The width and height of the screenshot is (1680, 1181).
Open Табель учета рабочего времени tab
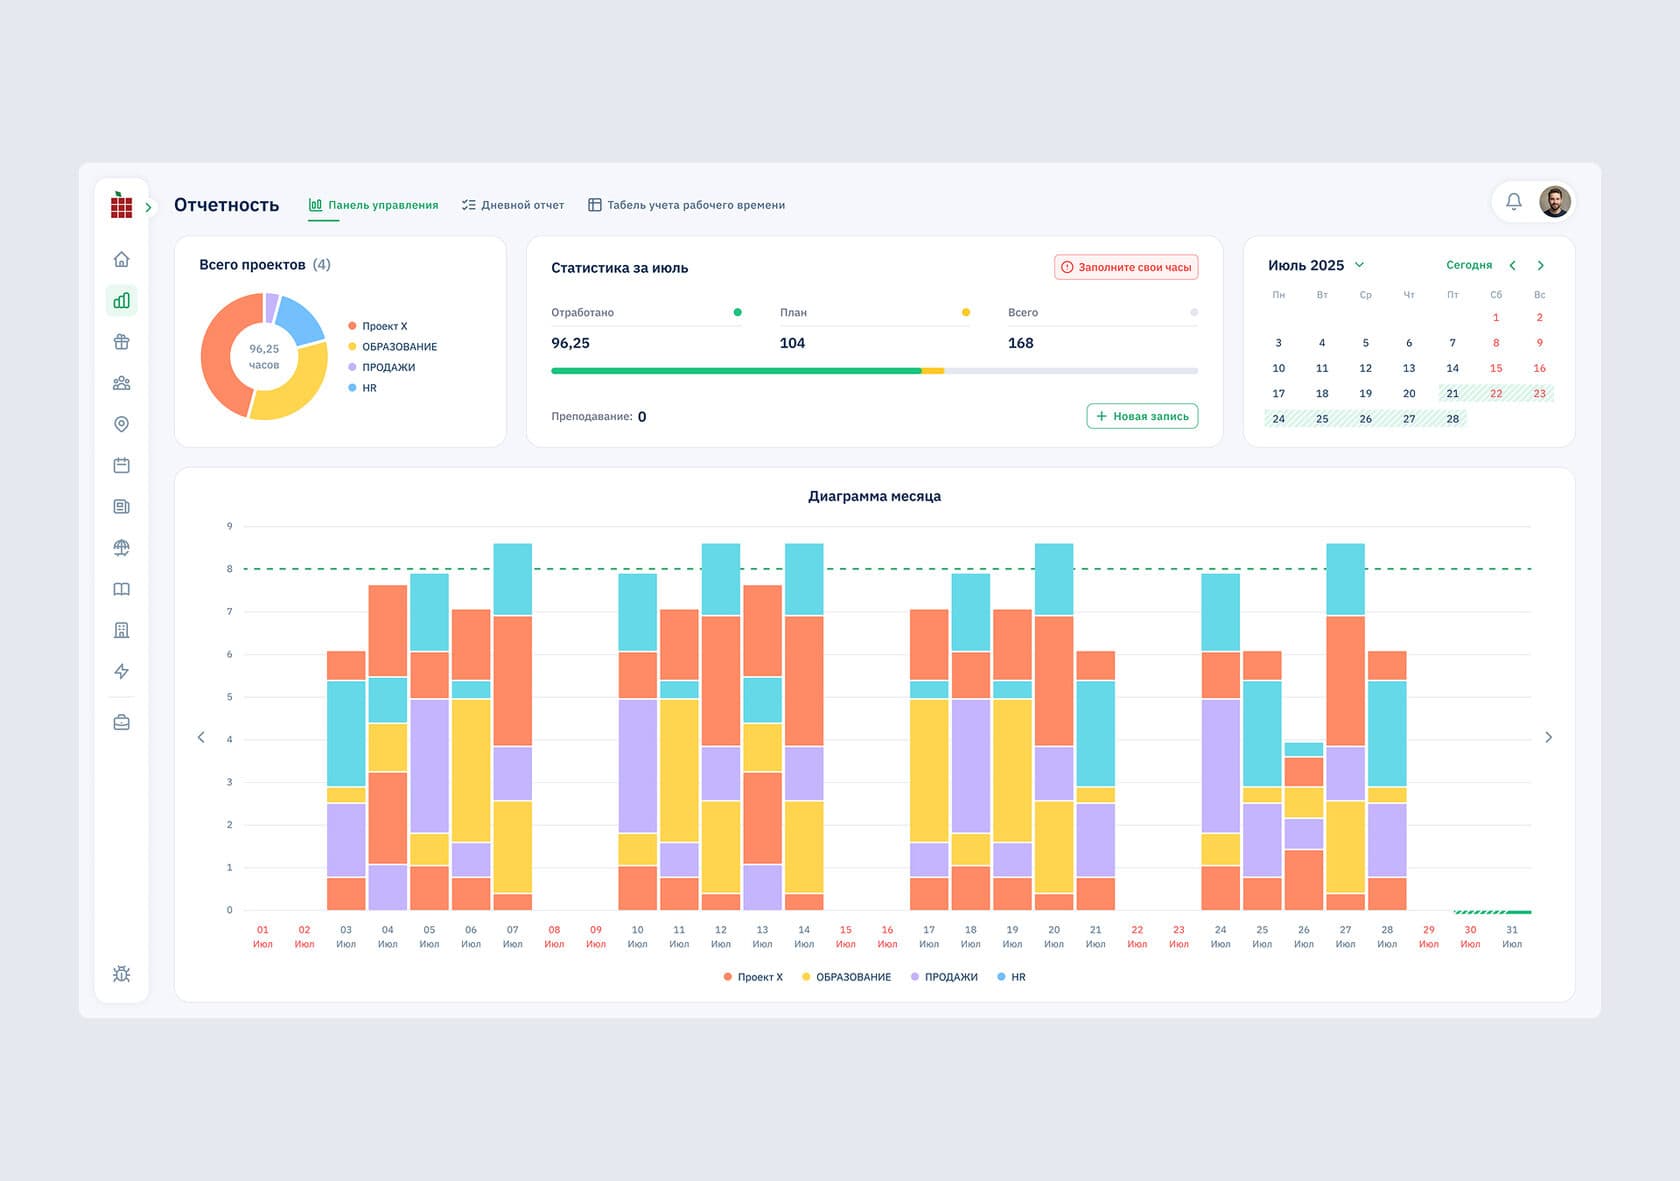[686, 205]
